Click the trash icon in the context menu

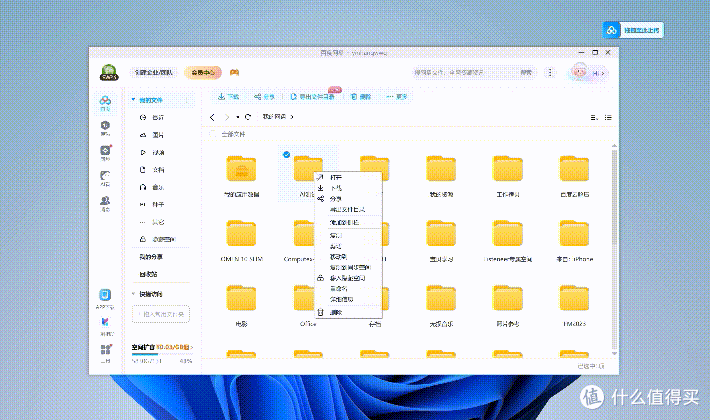pos(321,312)
